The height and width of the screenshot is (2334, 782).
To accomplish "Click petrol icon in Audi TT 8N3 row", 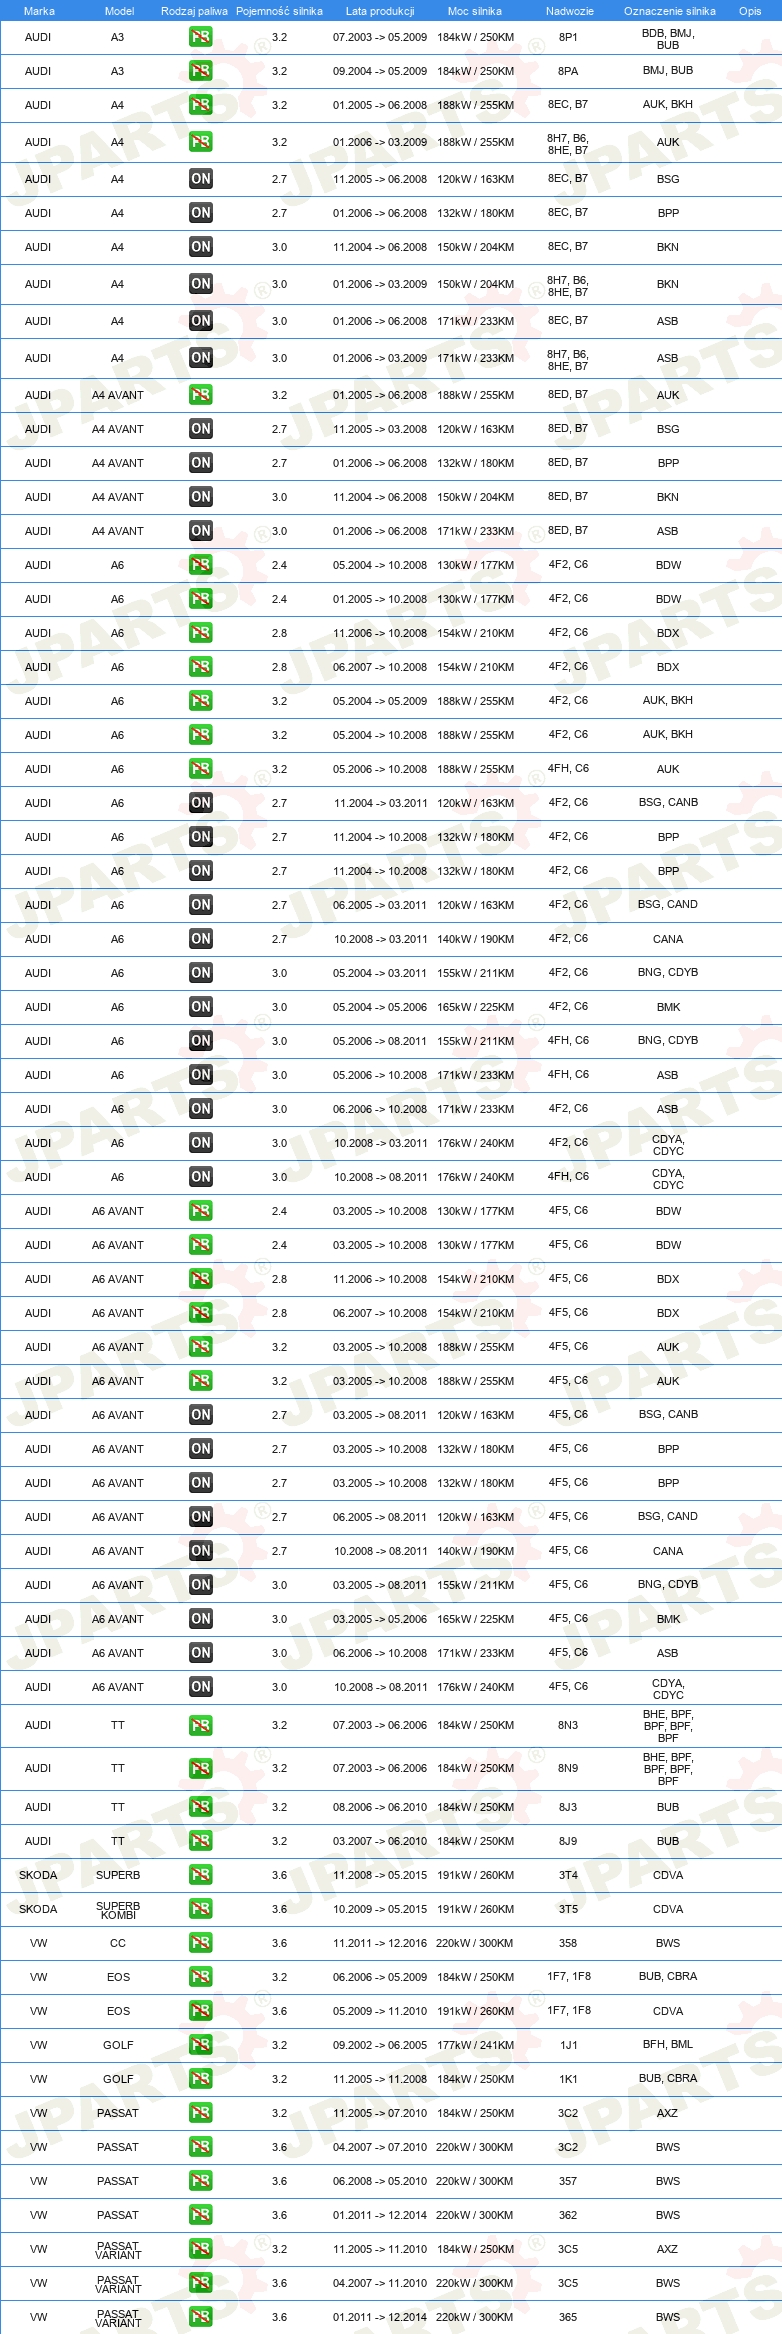I will tap(200, 1726).
